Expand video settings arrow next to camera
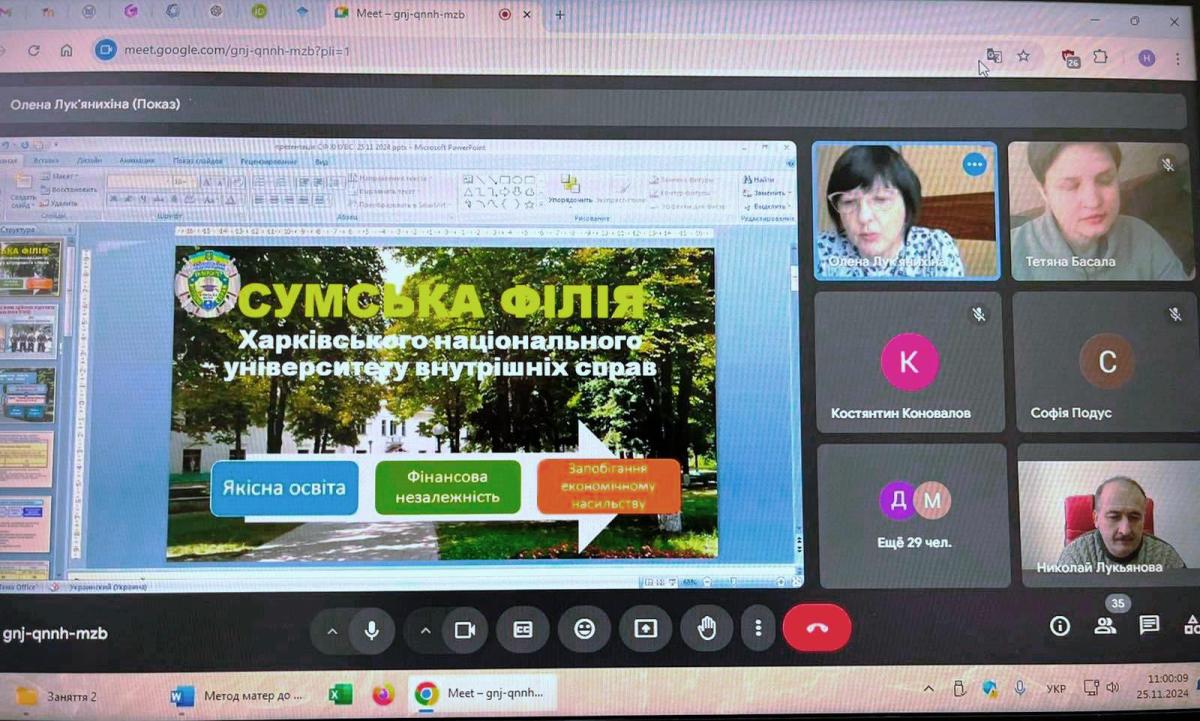Viewport: 1200px width, 721px height. (x=425, y=630)
